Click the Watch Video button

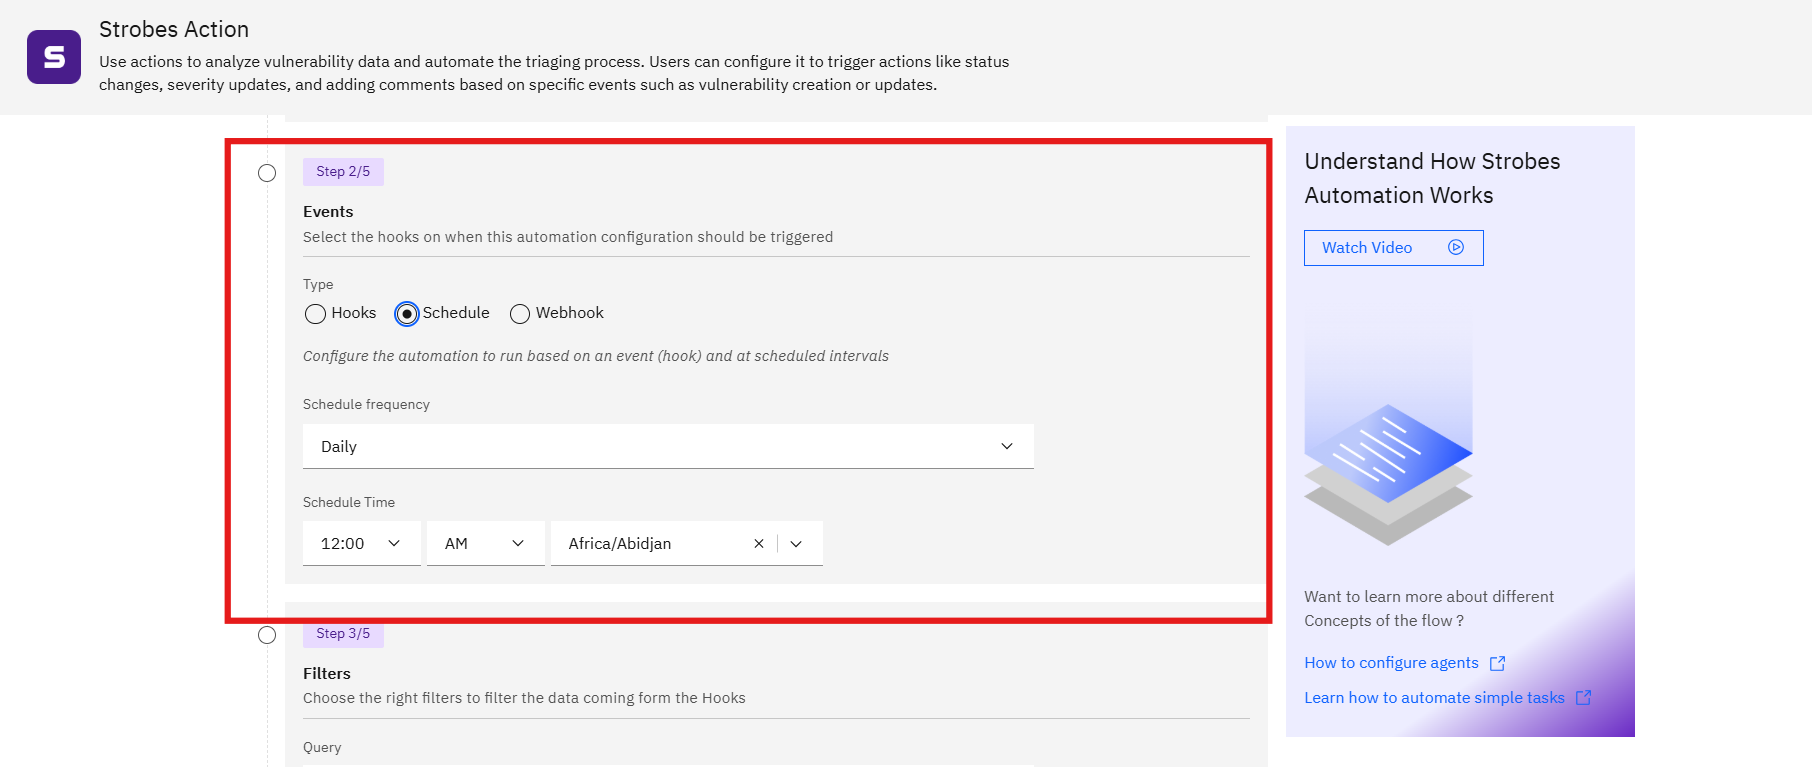[1393, 248]
